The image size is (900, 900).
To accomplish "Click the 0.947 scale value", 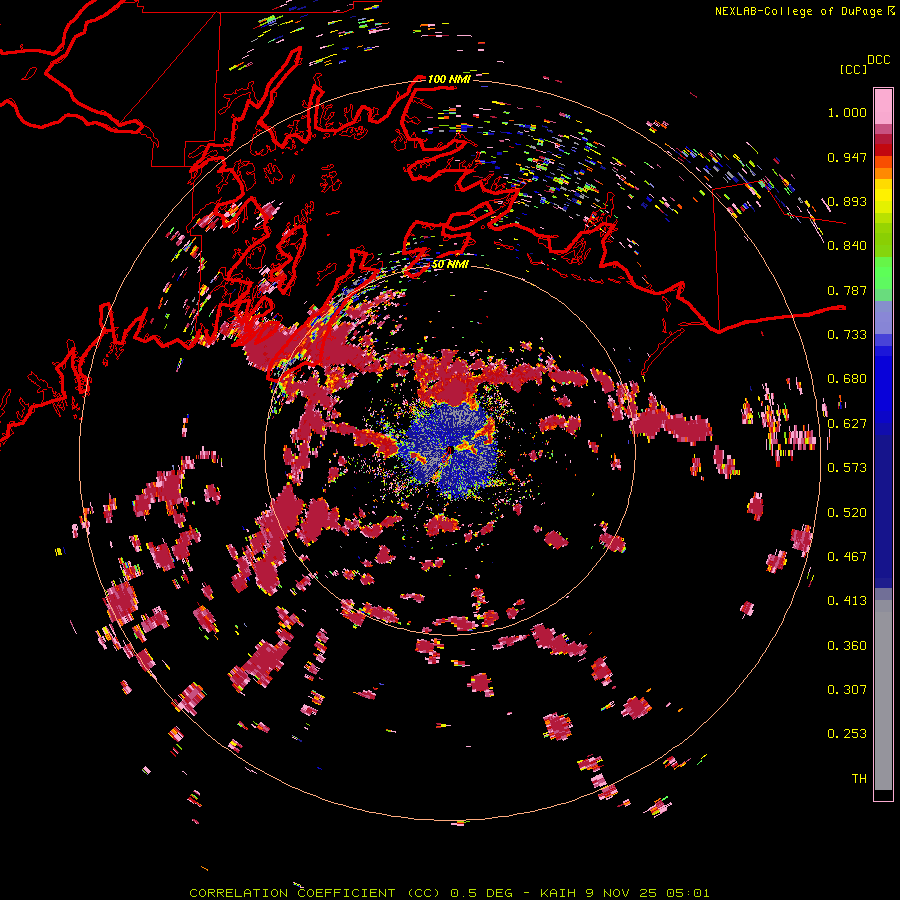I will point(847,158).
